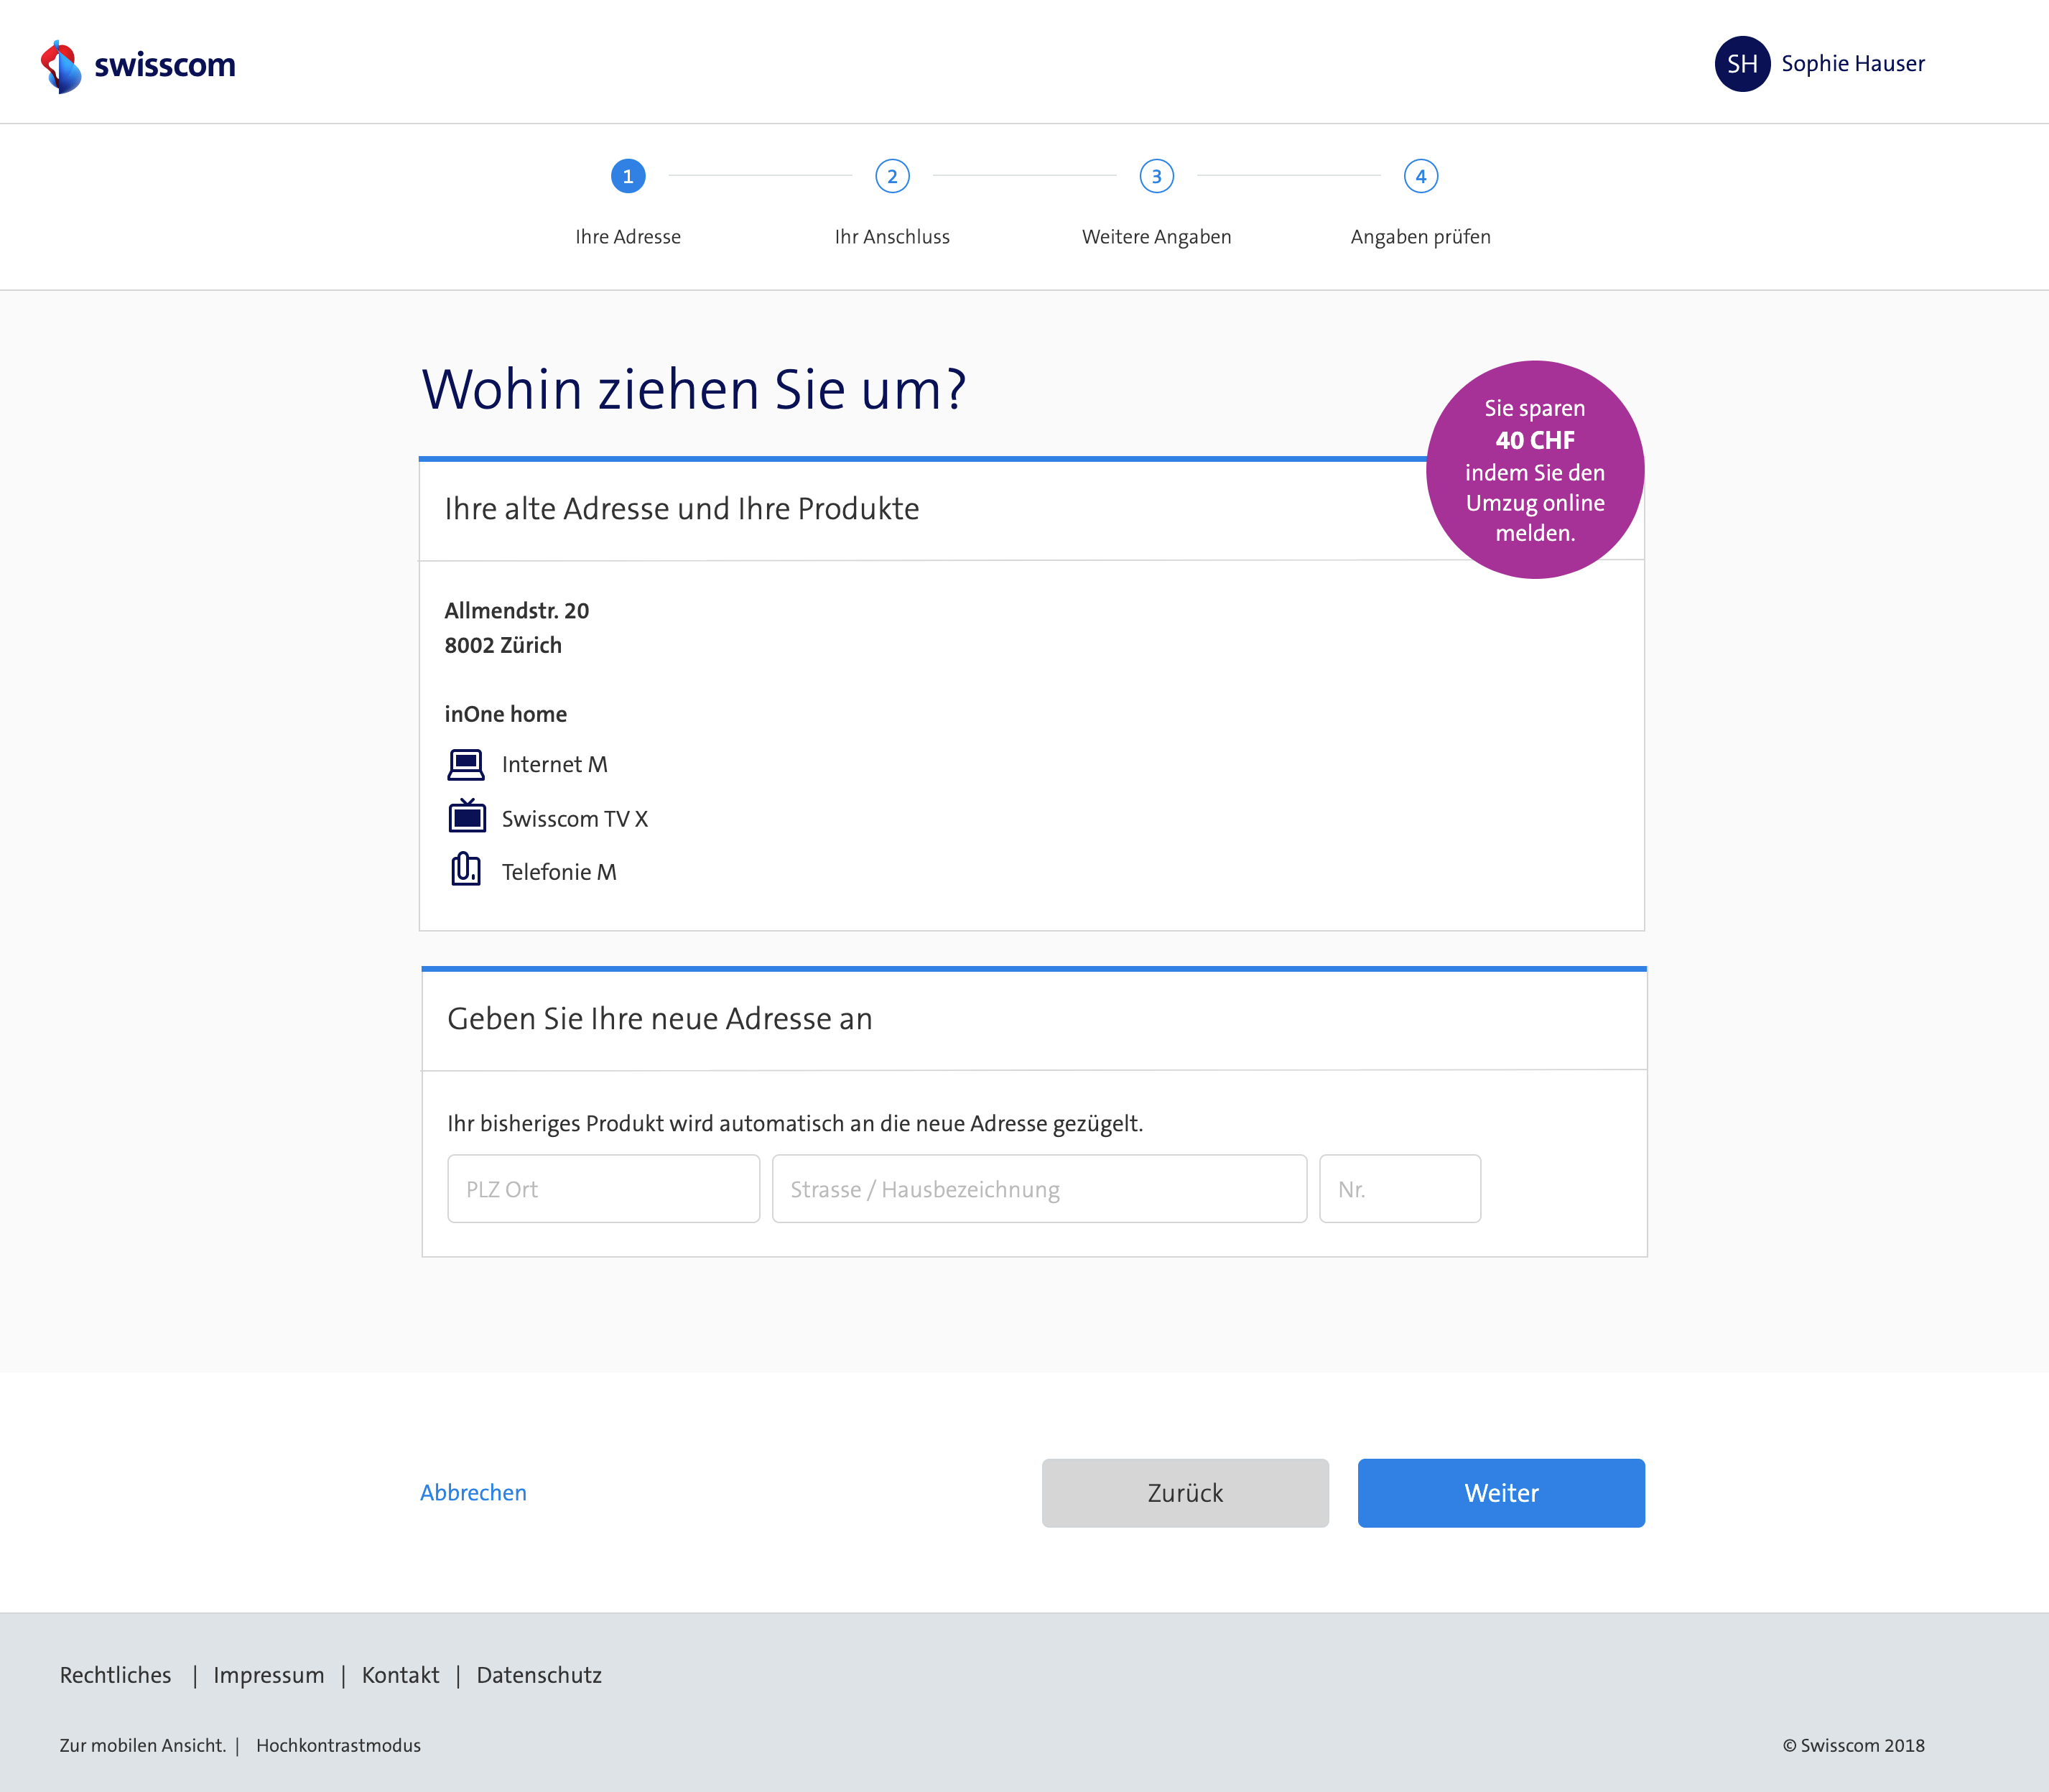Click the Swisscom logo
Viewport: 2049px width, 1792px height.
click(138, 66)
